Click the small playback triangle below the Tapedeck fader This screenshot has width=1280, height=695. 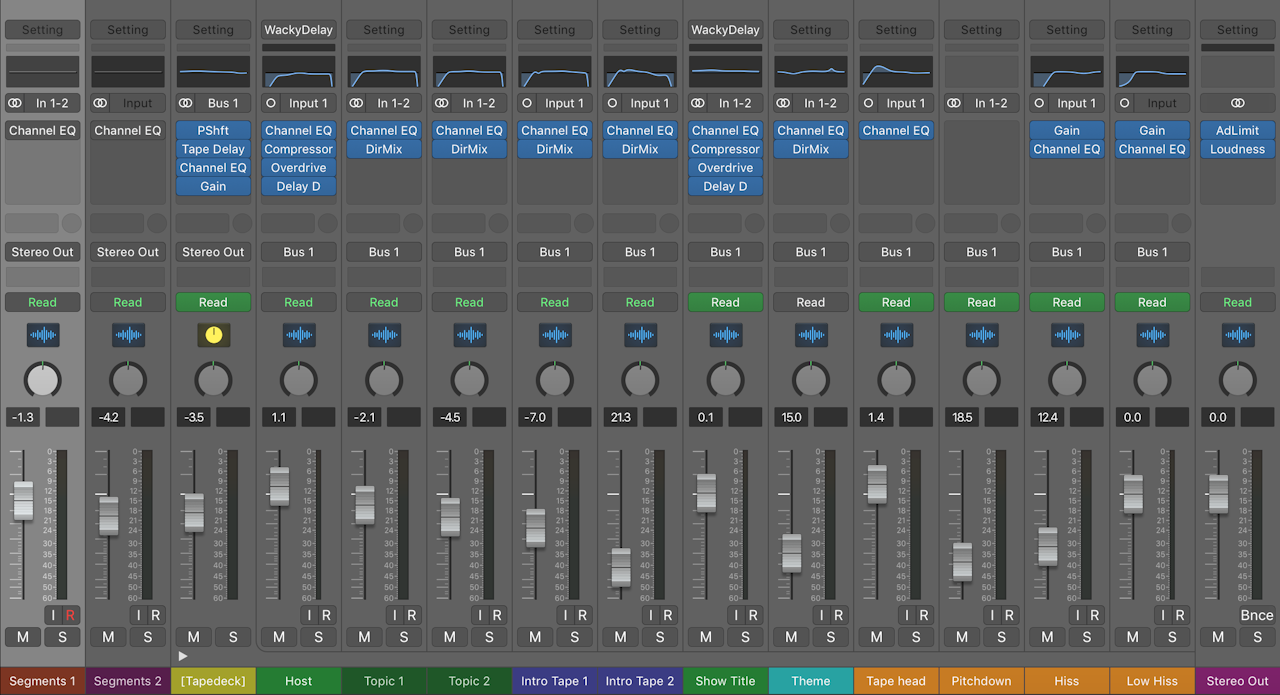pyautogui.click(x=184, y=656)
